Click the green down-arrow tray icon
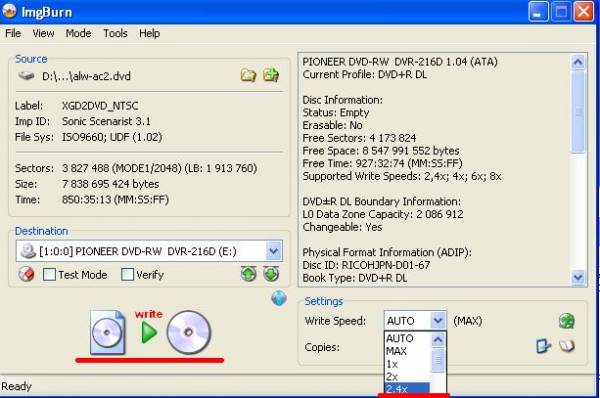This screenshot has height=398, width=600. [271, 274]
